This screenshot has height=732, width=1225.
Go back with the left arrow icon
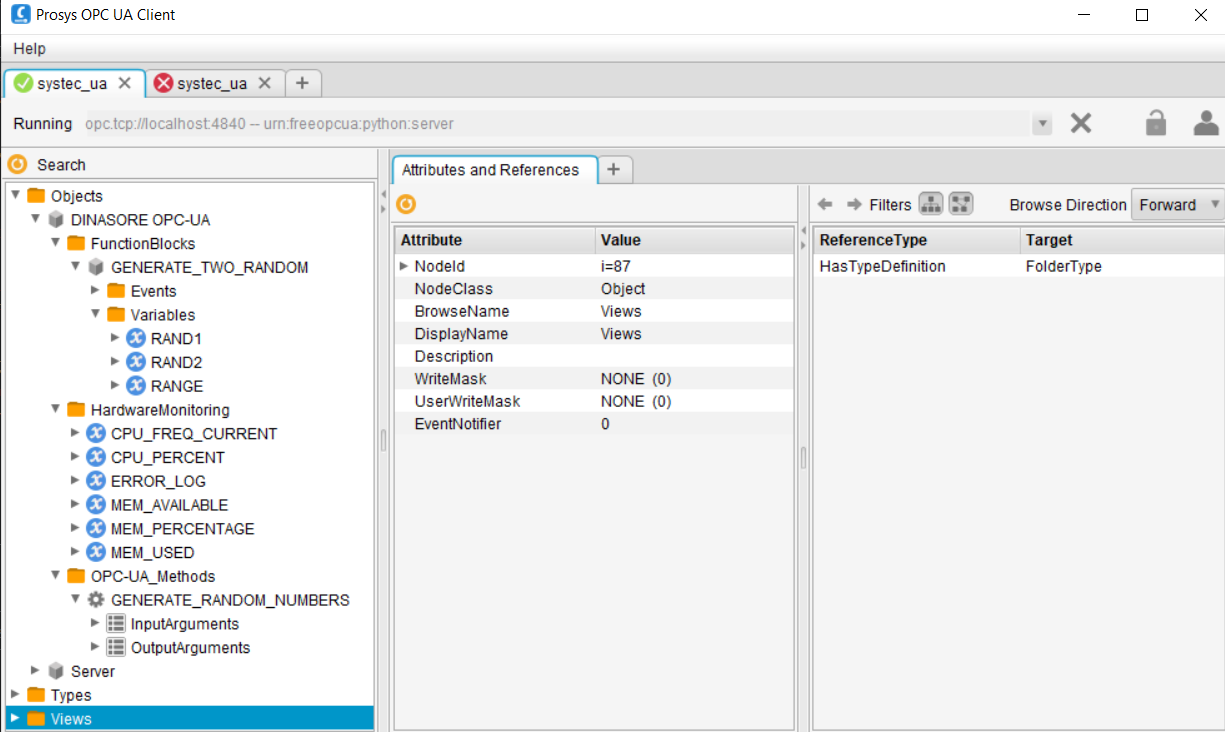tap(826, 204)
